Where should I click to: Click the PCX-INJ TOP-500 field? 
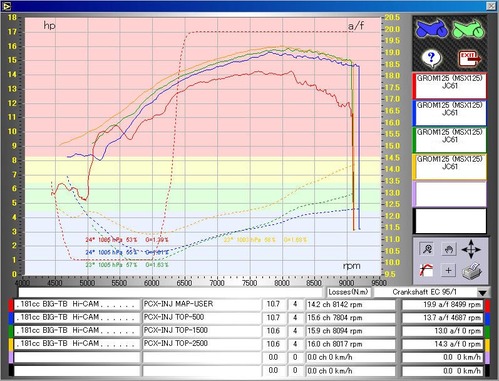tap(202, 318)
